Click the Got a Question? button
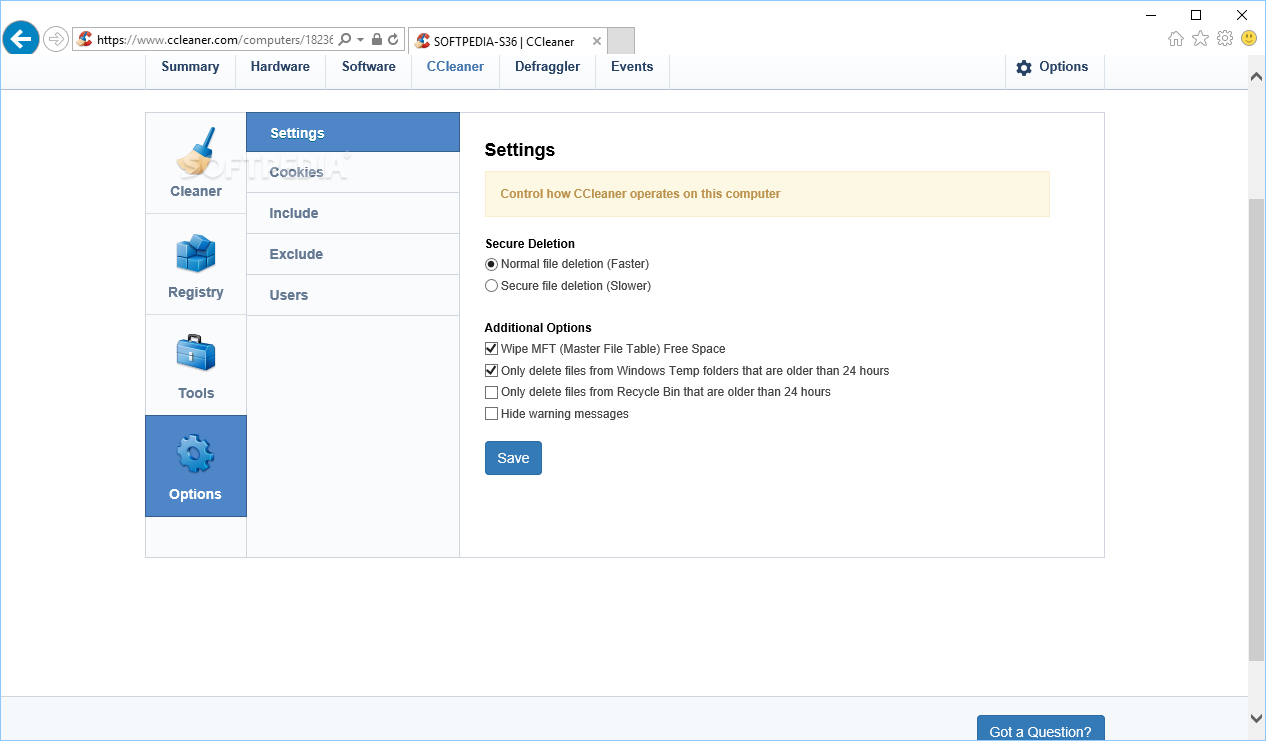Image resolution: width=1266 pixels, height=741 pixels. (x=1040, y=728)
